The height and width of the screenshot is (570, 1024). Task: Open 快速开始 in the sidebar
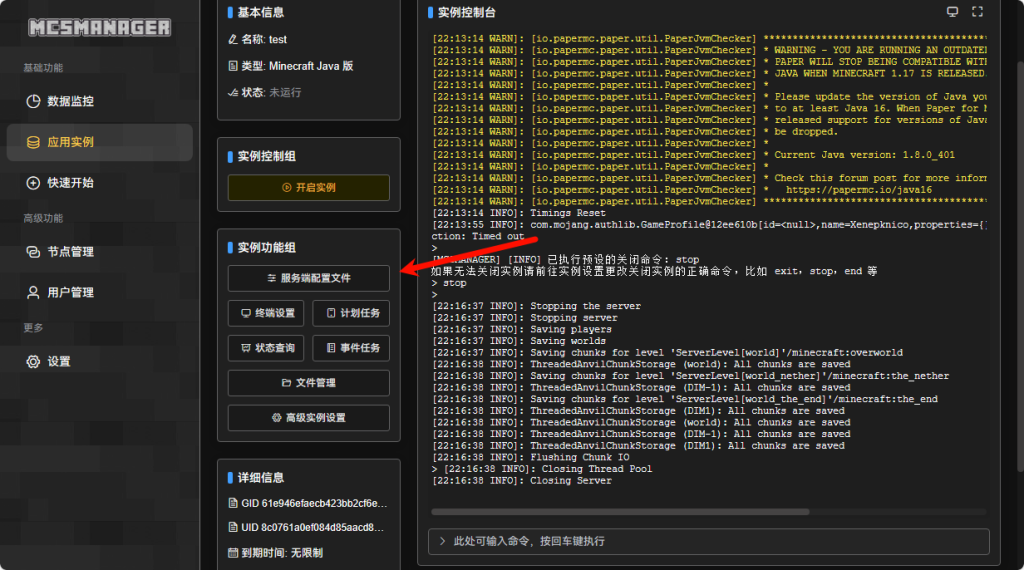point(99,183)
